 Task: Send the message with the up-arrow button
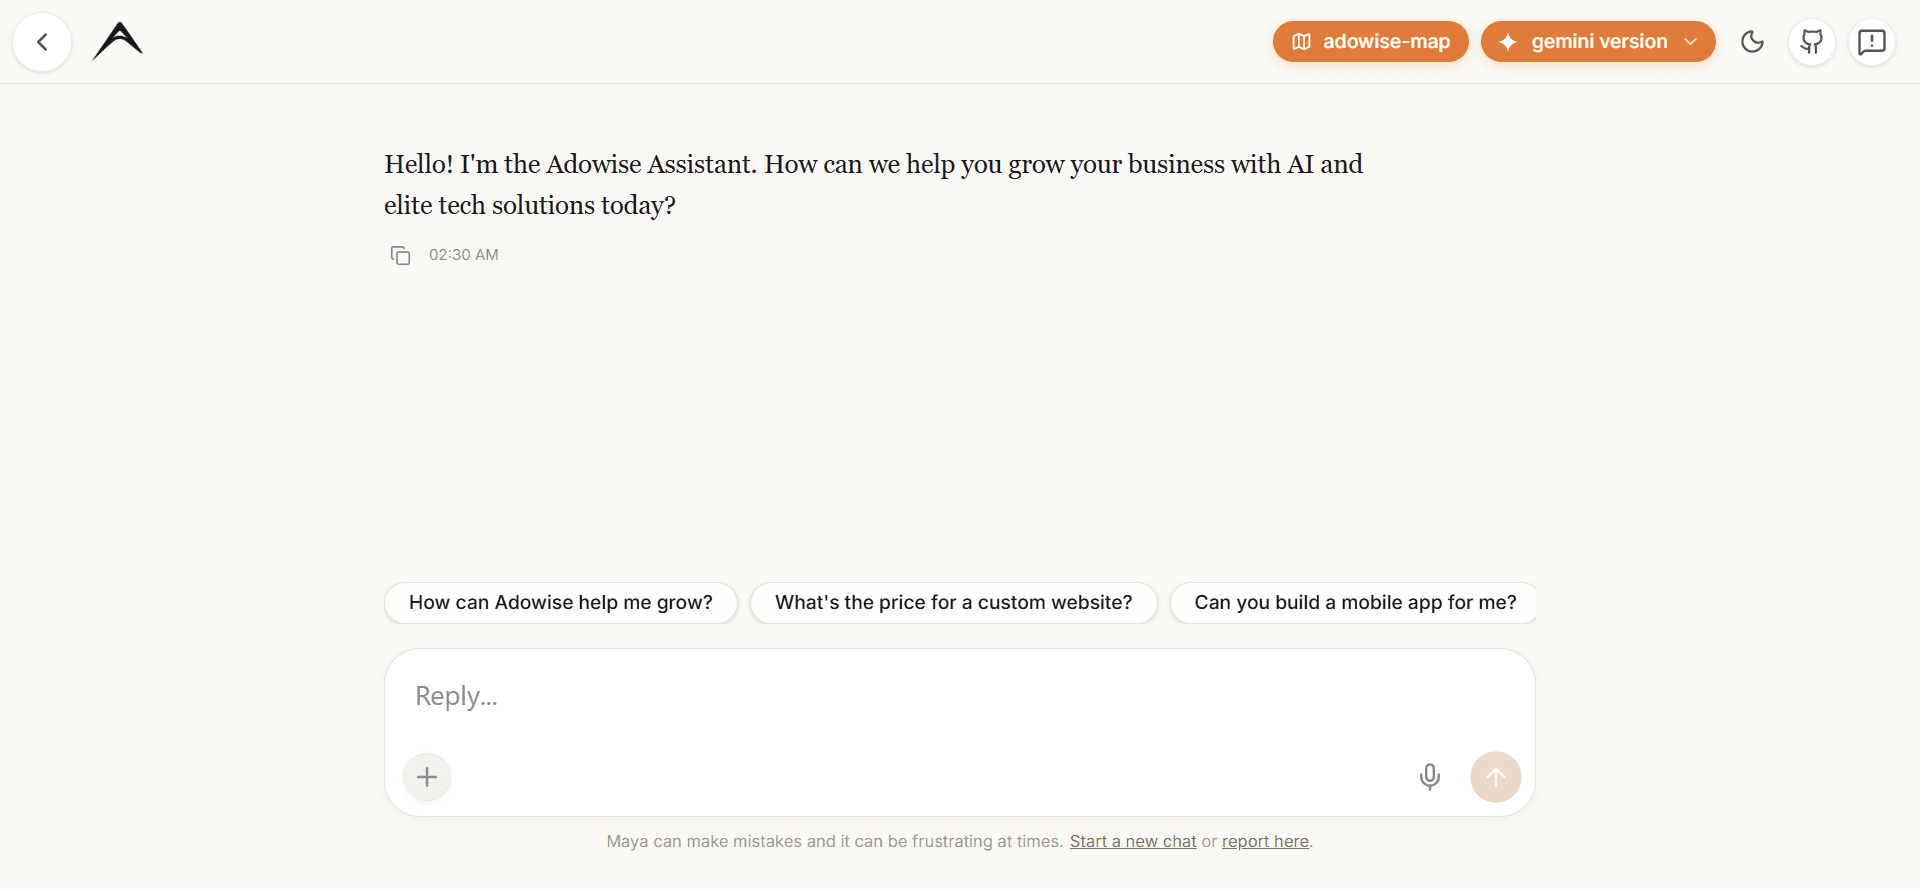(1496, 777)
